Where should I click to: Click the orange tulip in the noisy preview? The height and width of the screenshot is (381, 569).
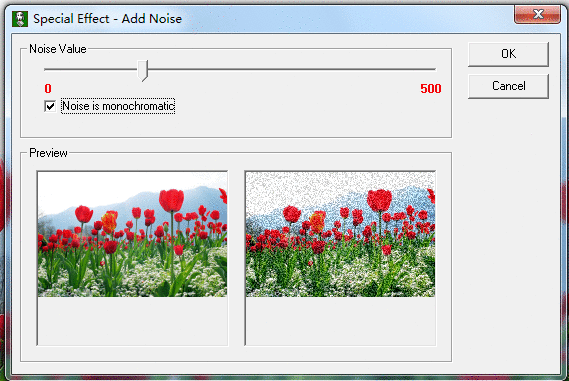(x=317, y=222)
